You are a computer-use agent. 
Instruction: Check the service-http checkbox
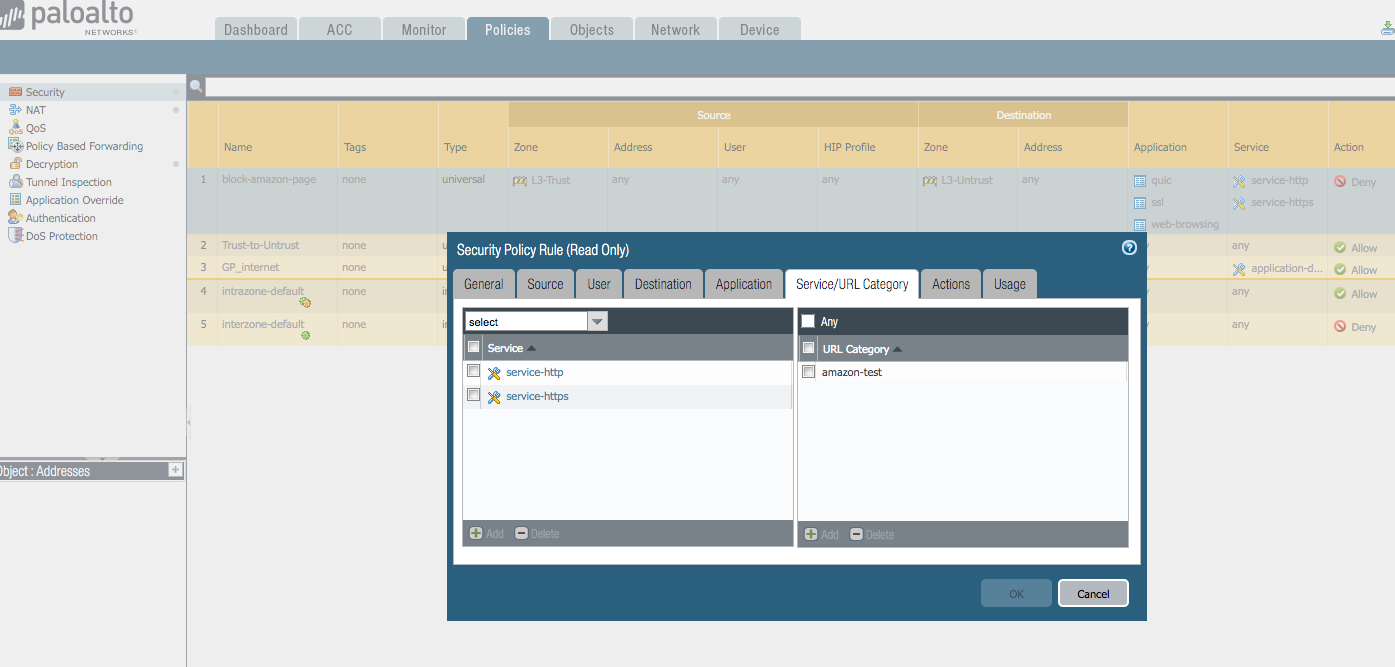tap(474, 371)
